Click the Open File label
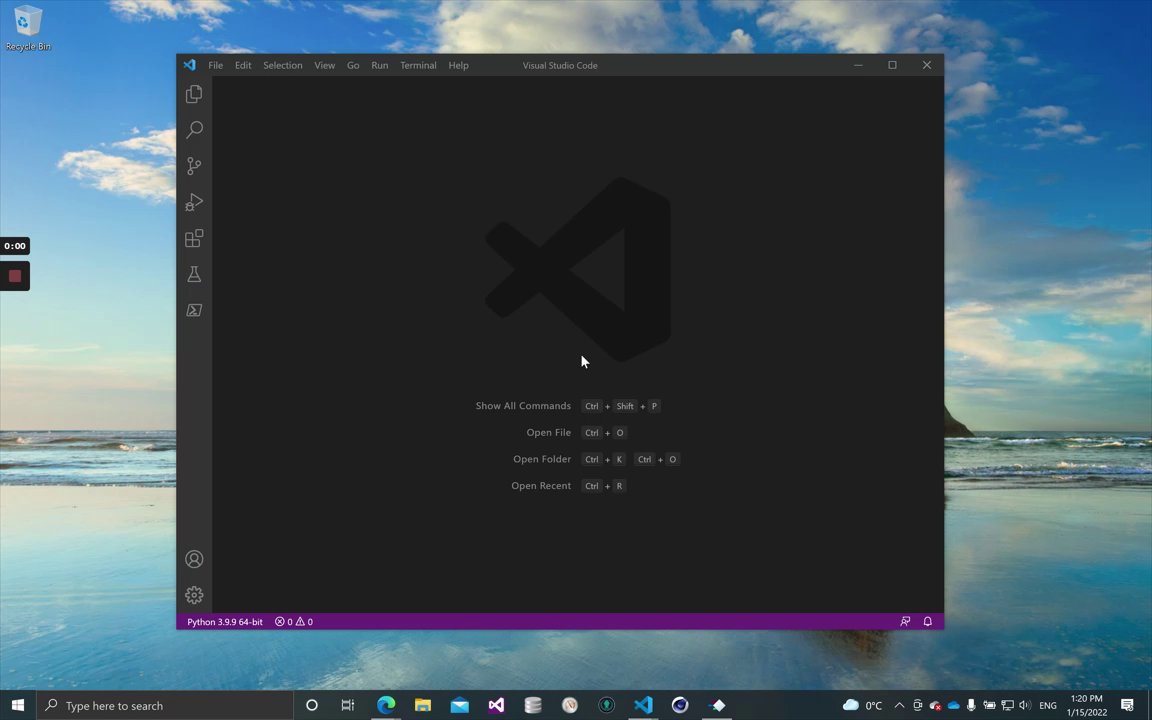Screen dimensions: 1152x720 tap(549, 433)
